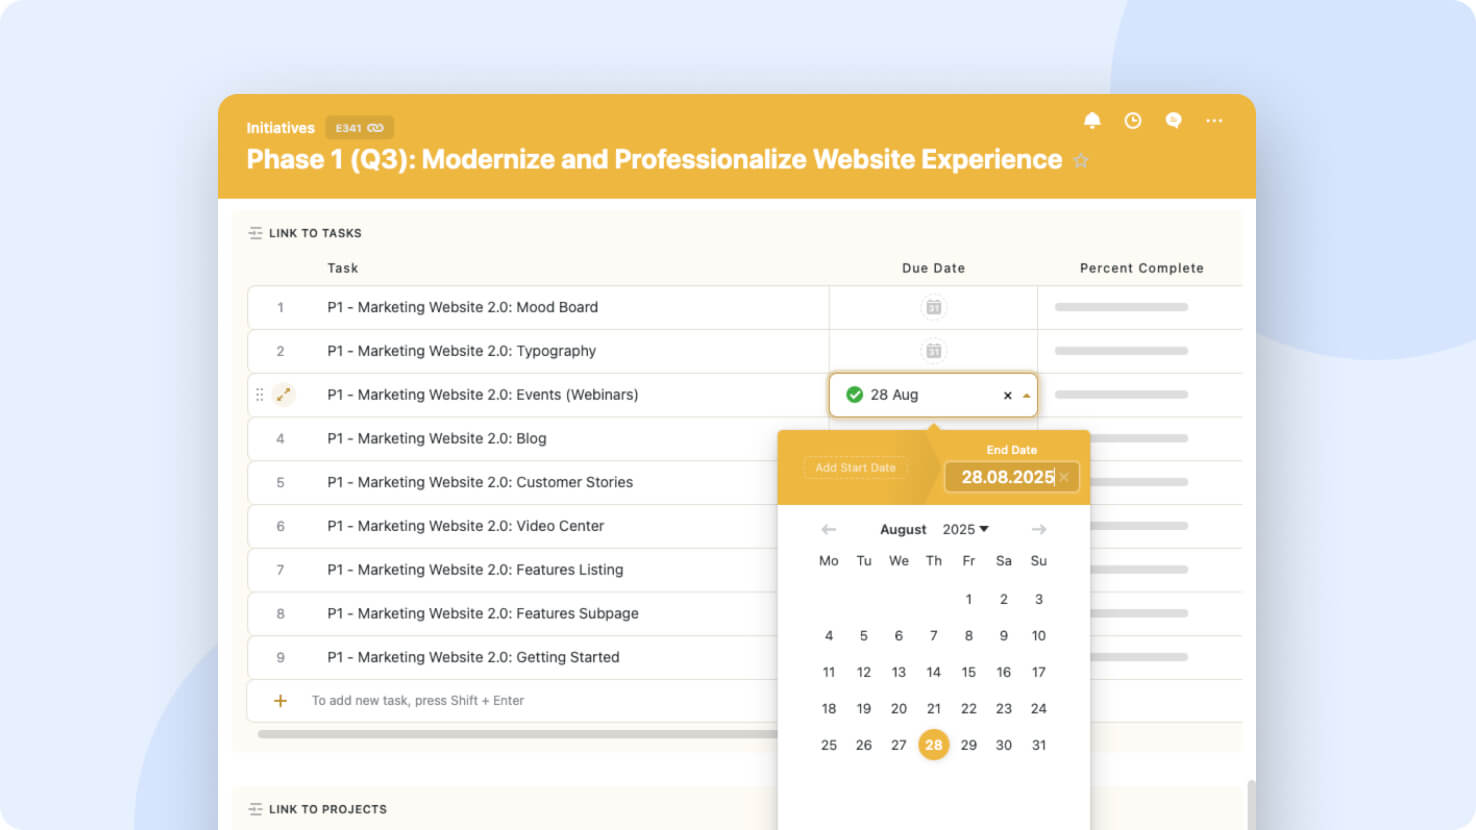1476x830 pixels.
Task: Toggle the green check status on 28 Aug
Action: coord(854,395)
